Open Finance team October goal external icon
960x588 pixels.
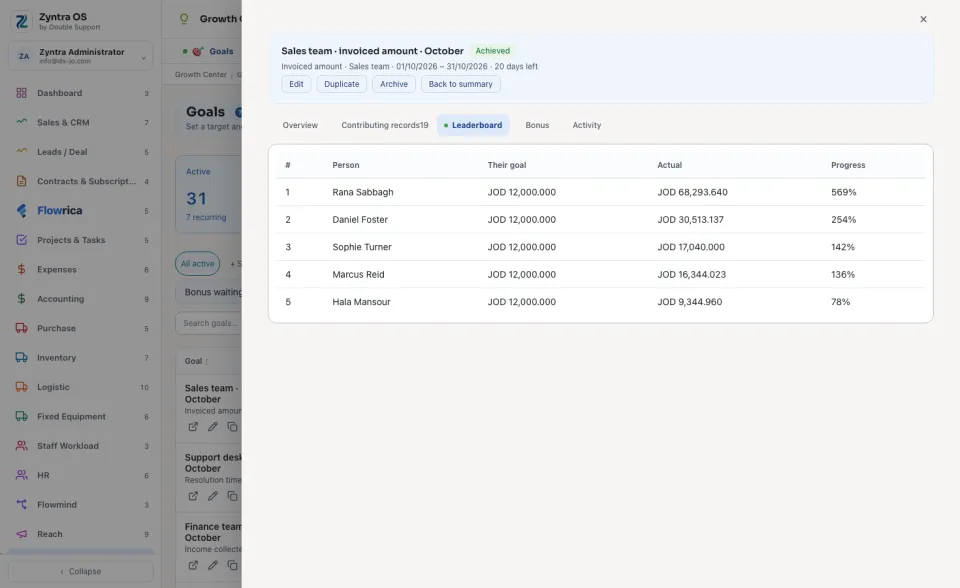193,565
